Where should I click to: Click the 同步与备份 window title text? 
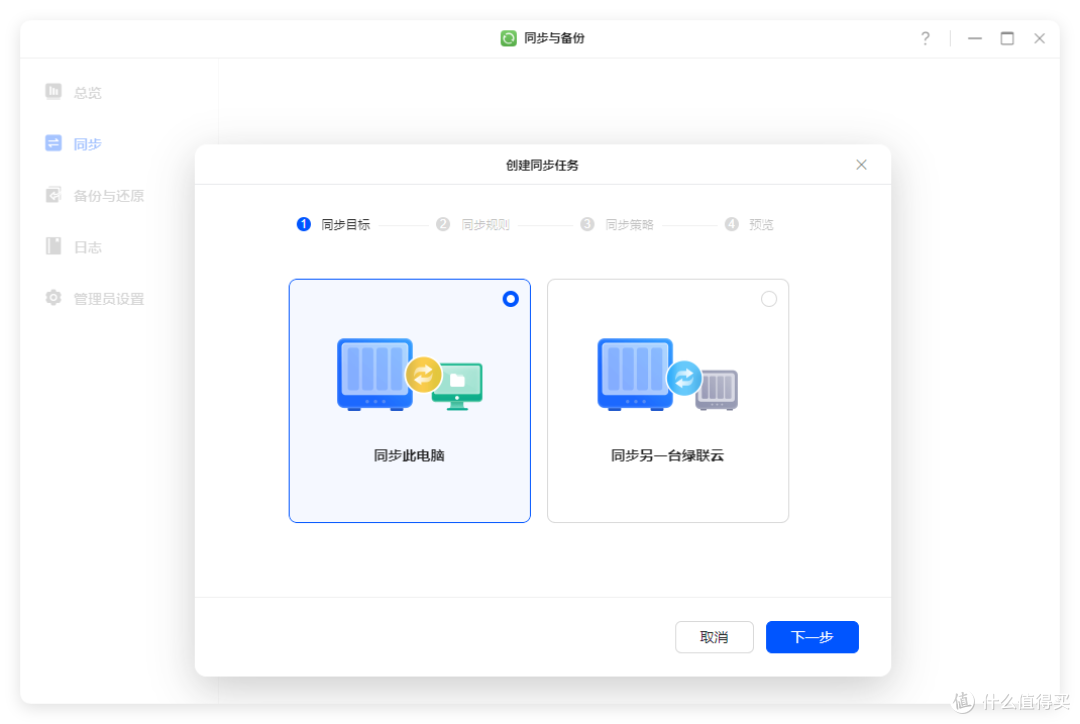pos(554,39)
